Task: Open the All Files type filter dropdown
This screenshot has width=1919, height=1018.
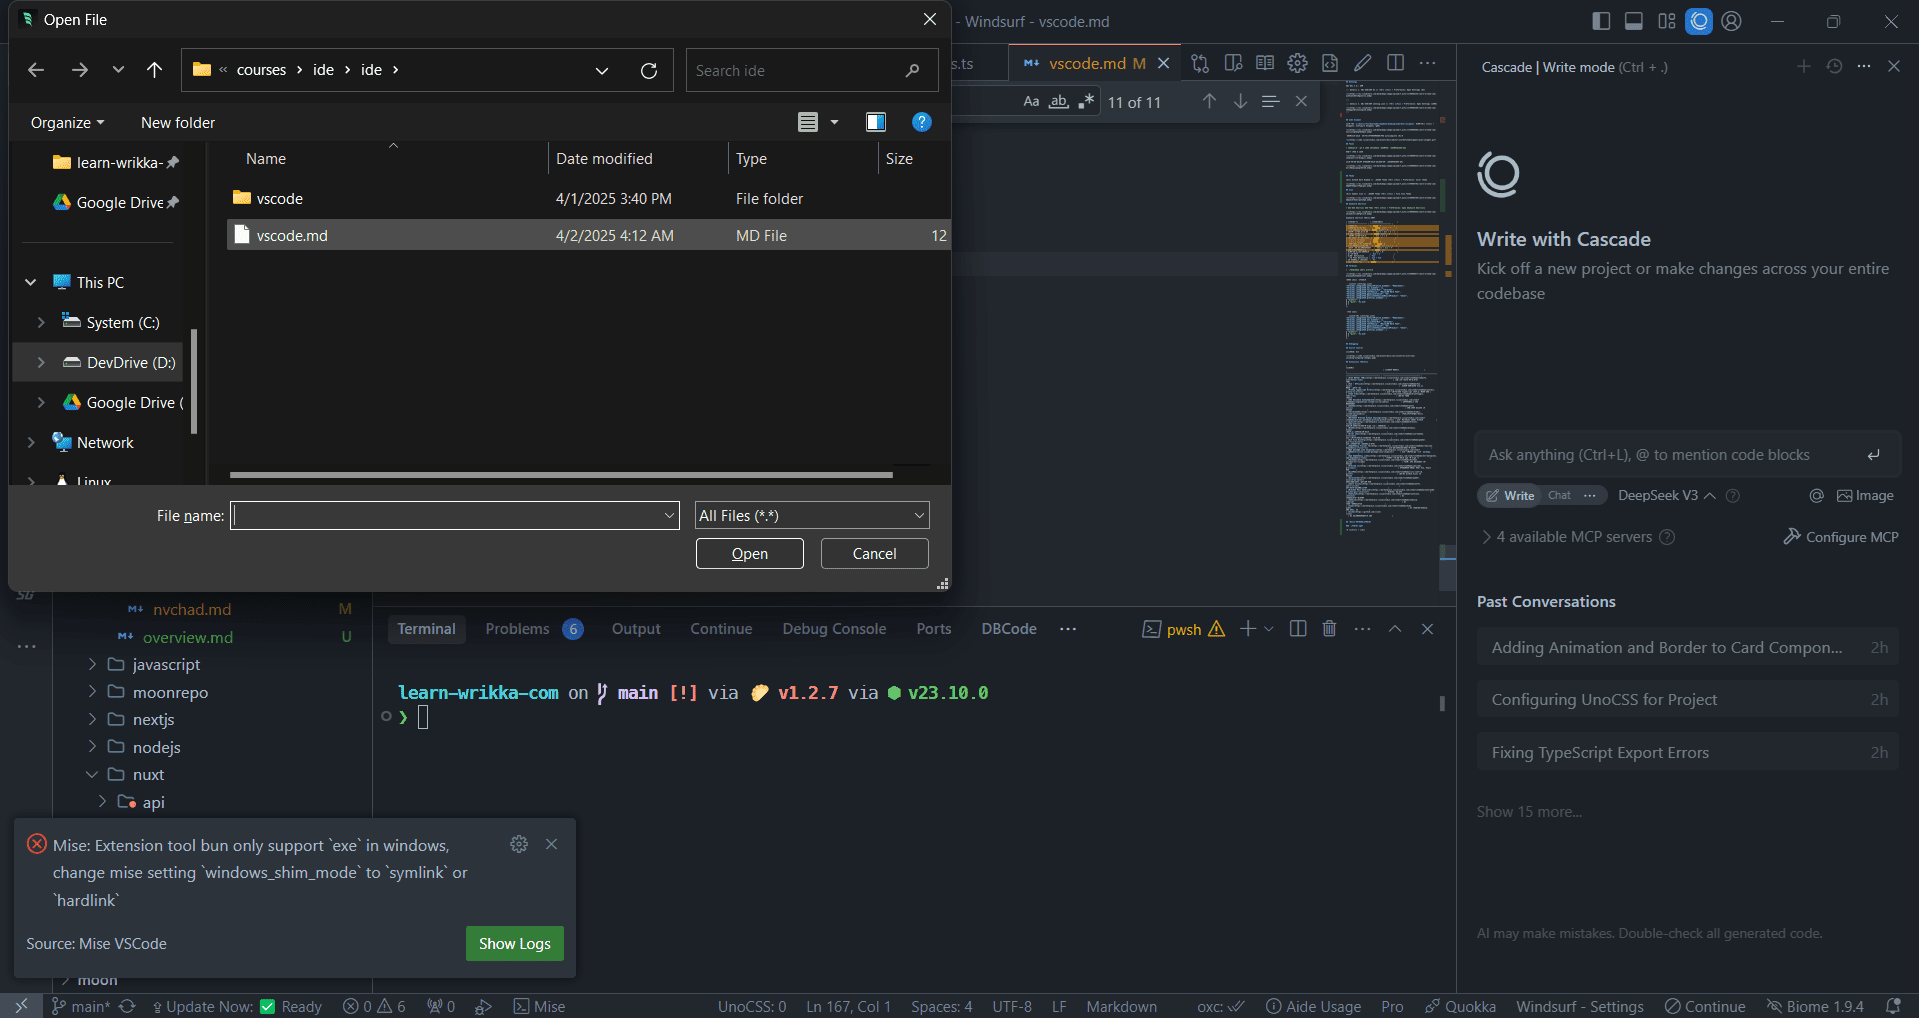Action: point(812,515)
